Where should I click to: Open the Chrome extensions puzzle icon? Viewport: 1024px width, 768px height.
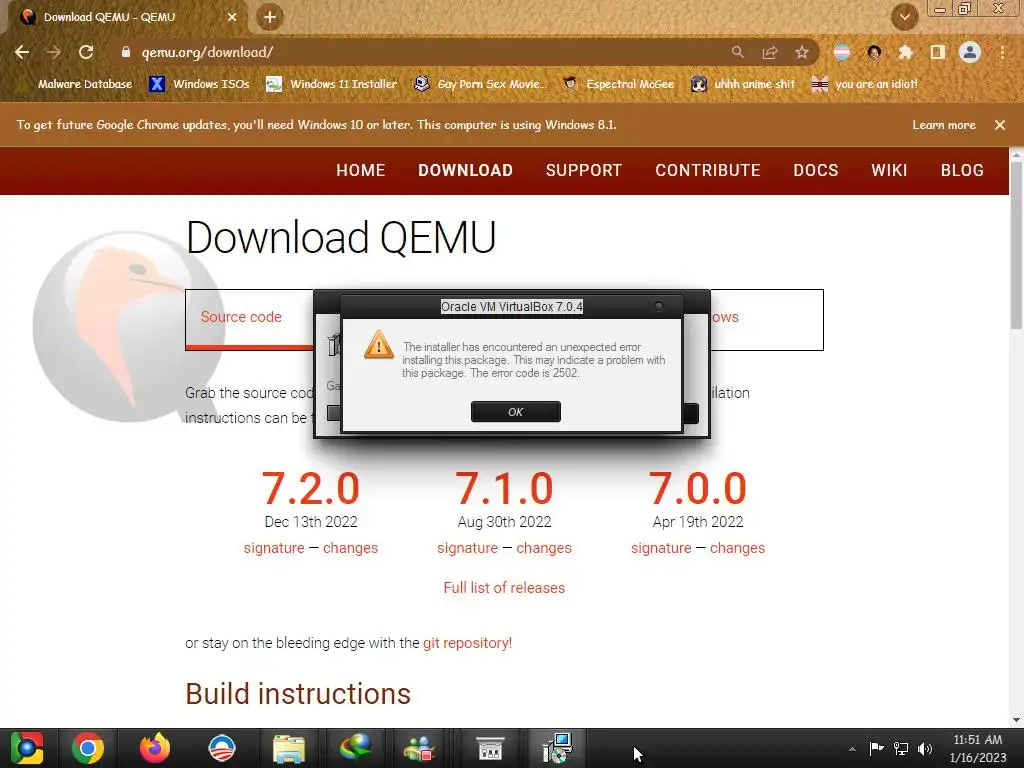[x=906, y=52]
